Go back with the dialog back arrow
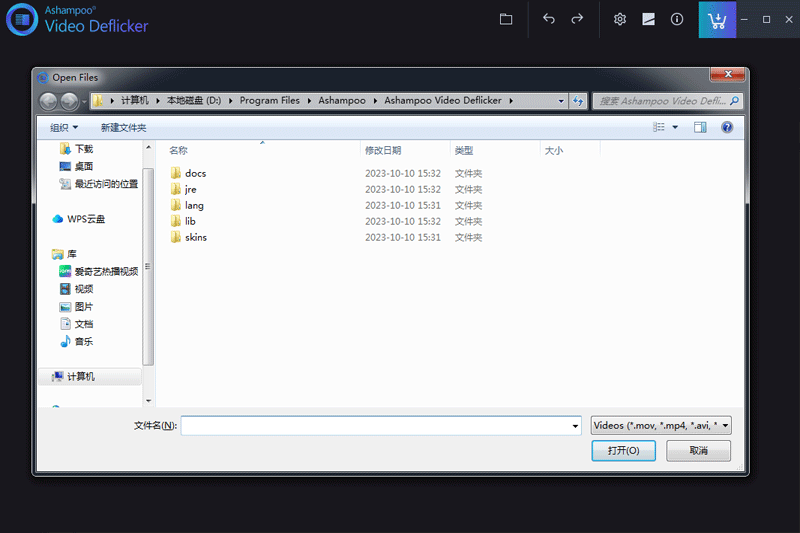Viewport: 800px width, 533px height. click(48, 101)
